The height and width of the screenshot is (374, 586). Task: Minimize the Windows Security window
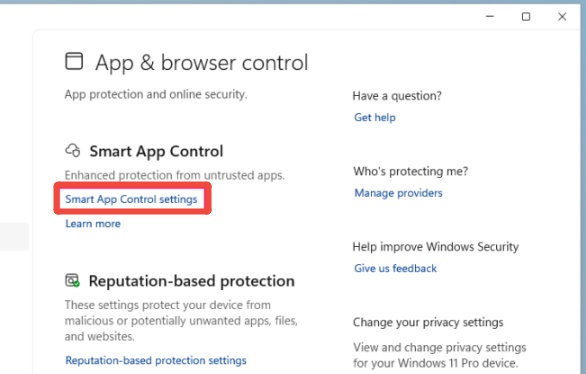[490, 16]
